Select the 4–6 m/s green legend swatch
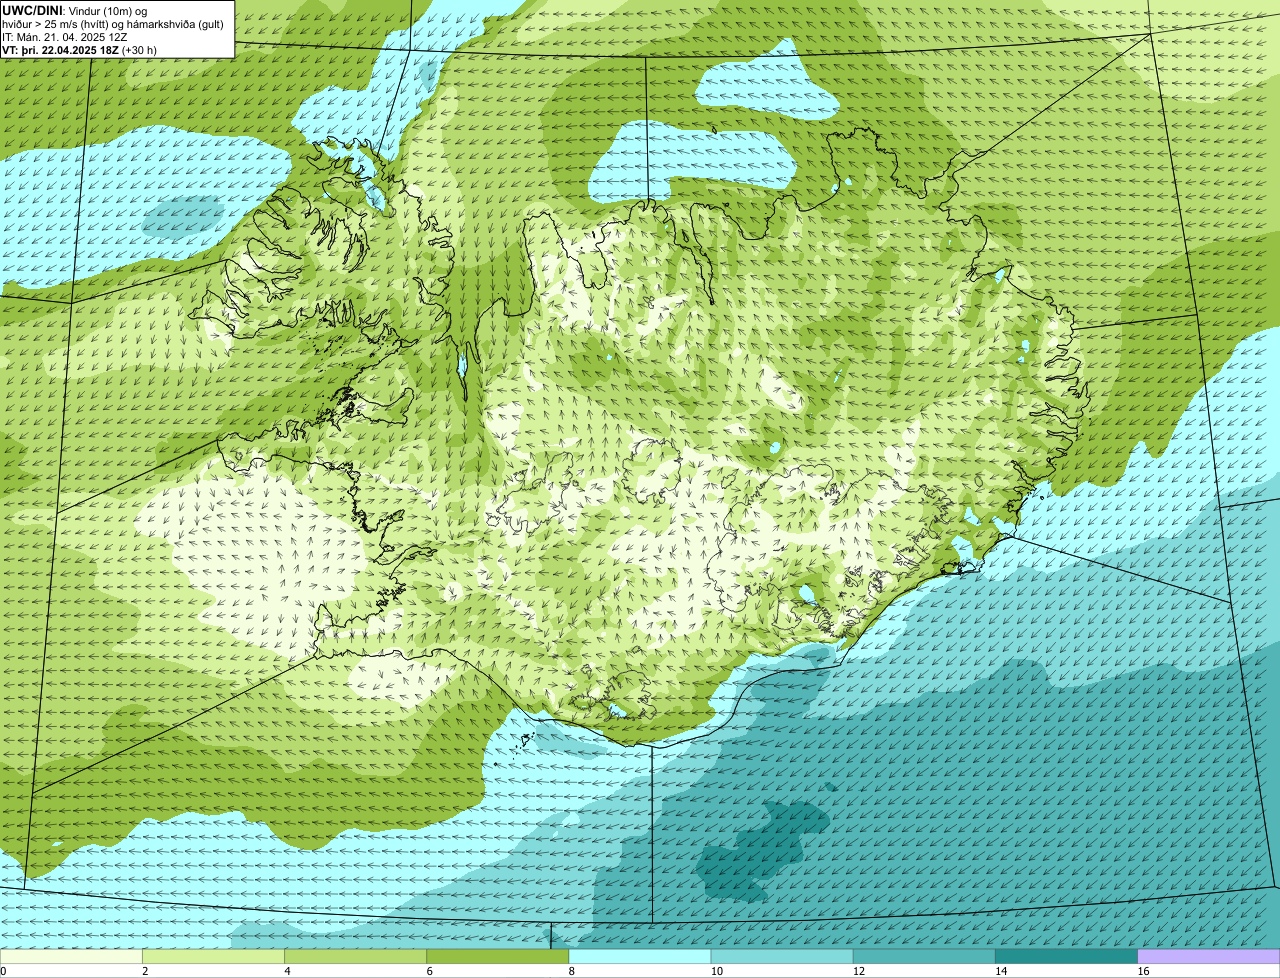 355,956
